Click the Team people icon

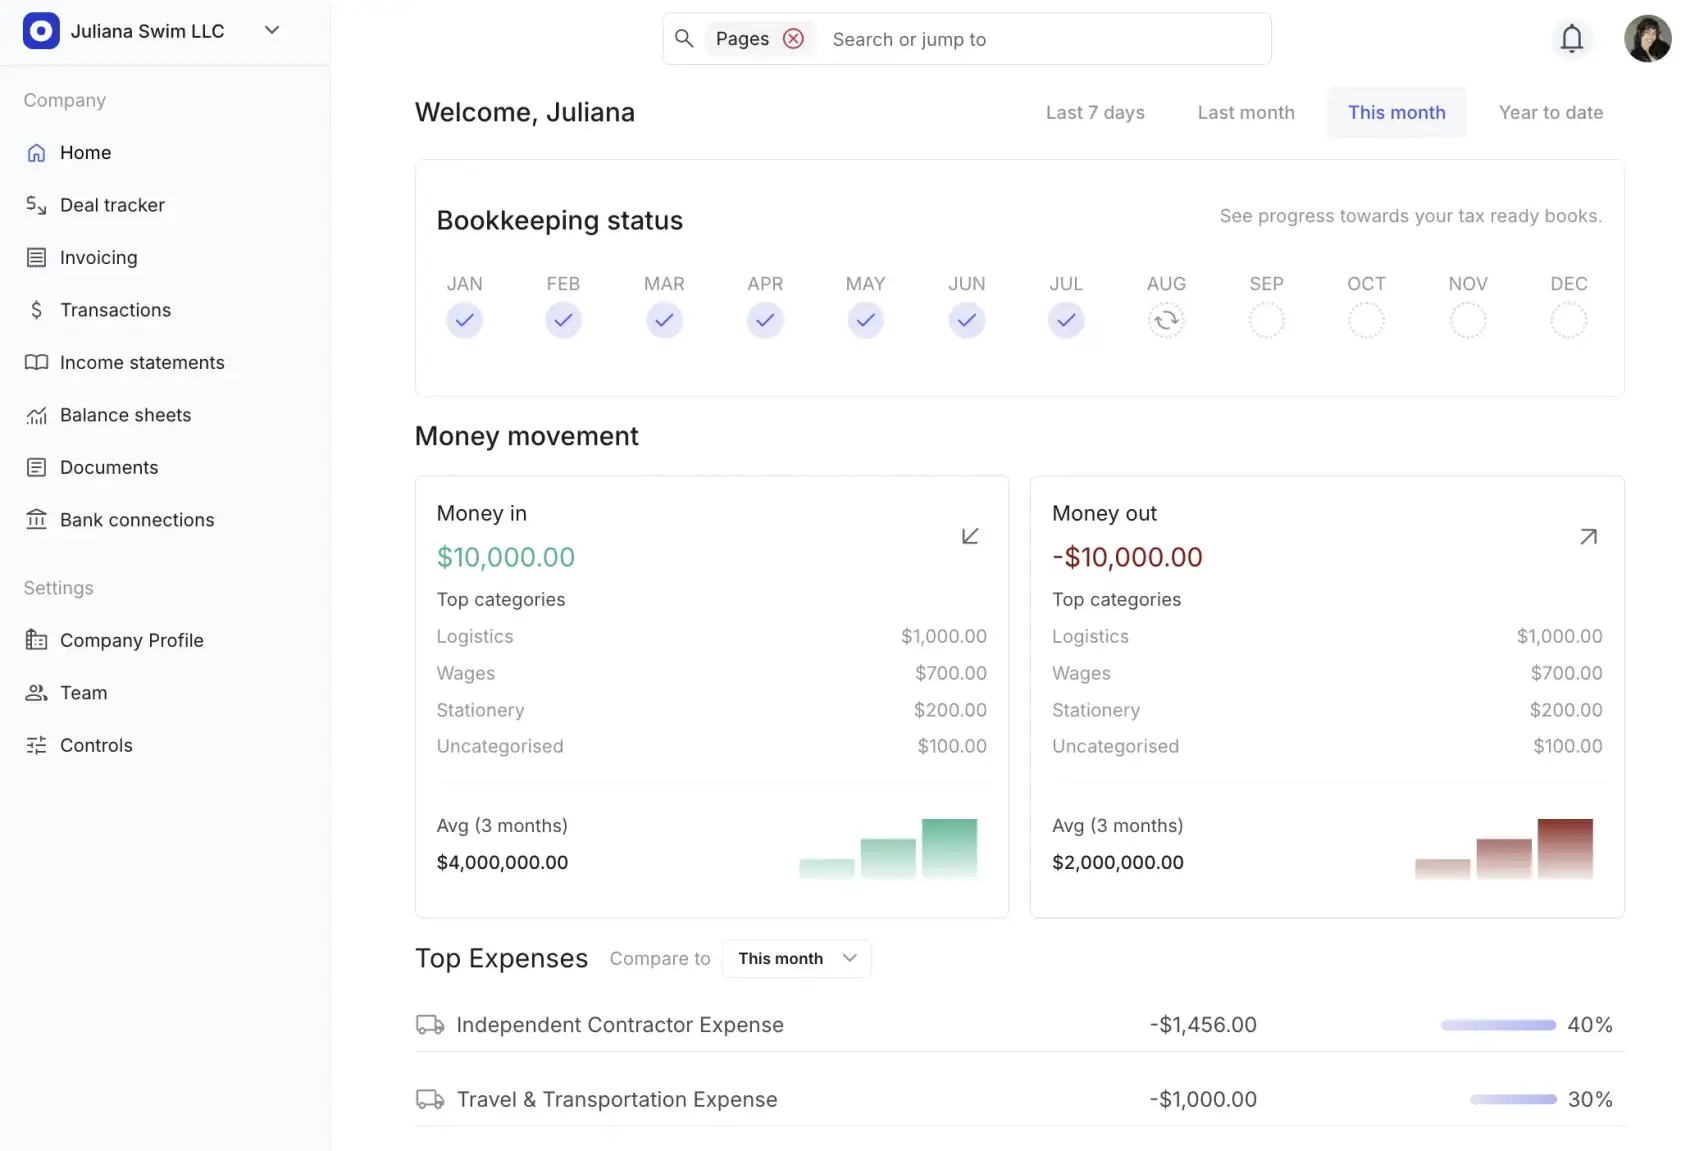point(37,693)
